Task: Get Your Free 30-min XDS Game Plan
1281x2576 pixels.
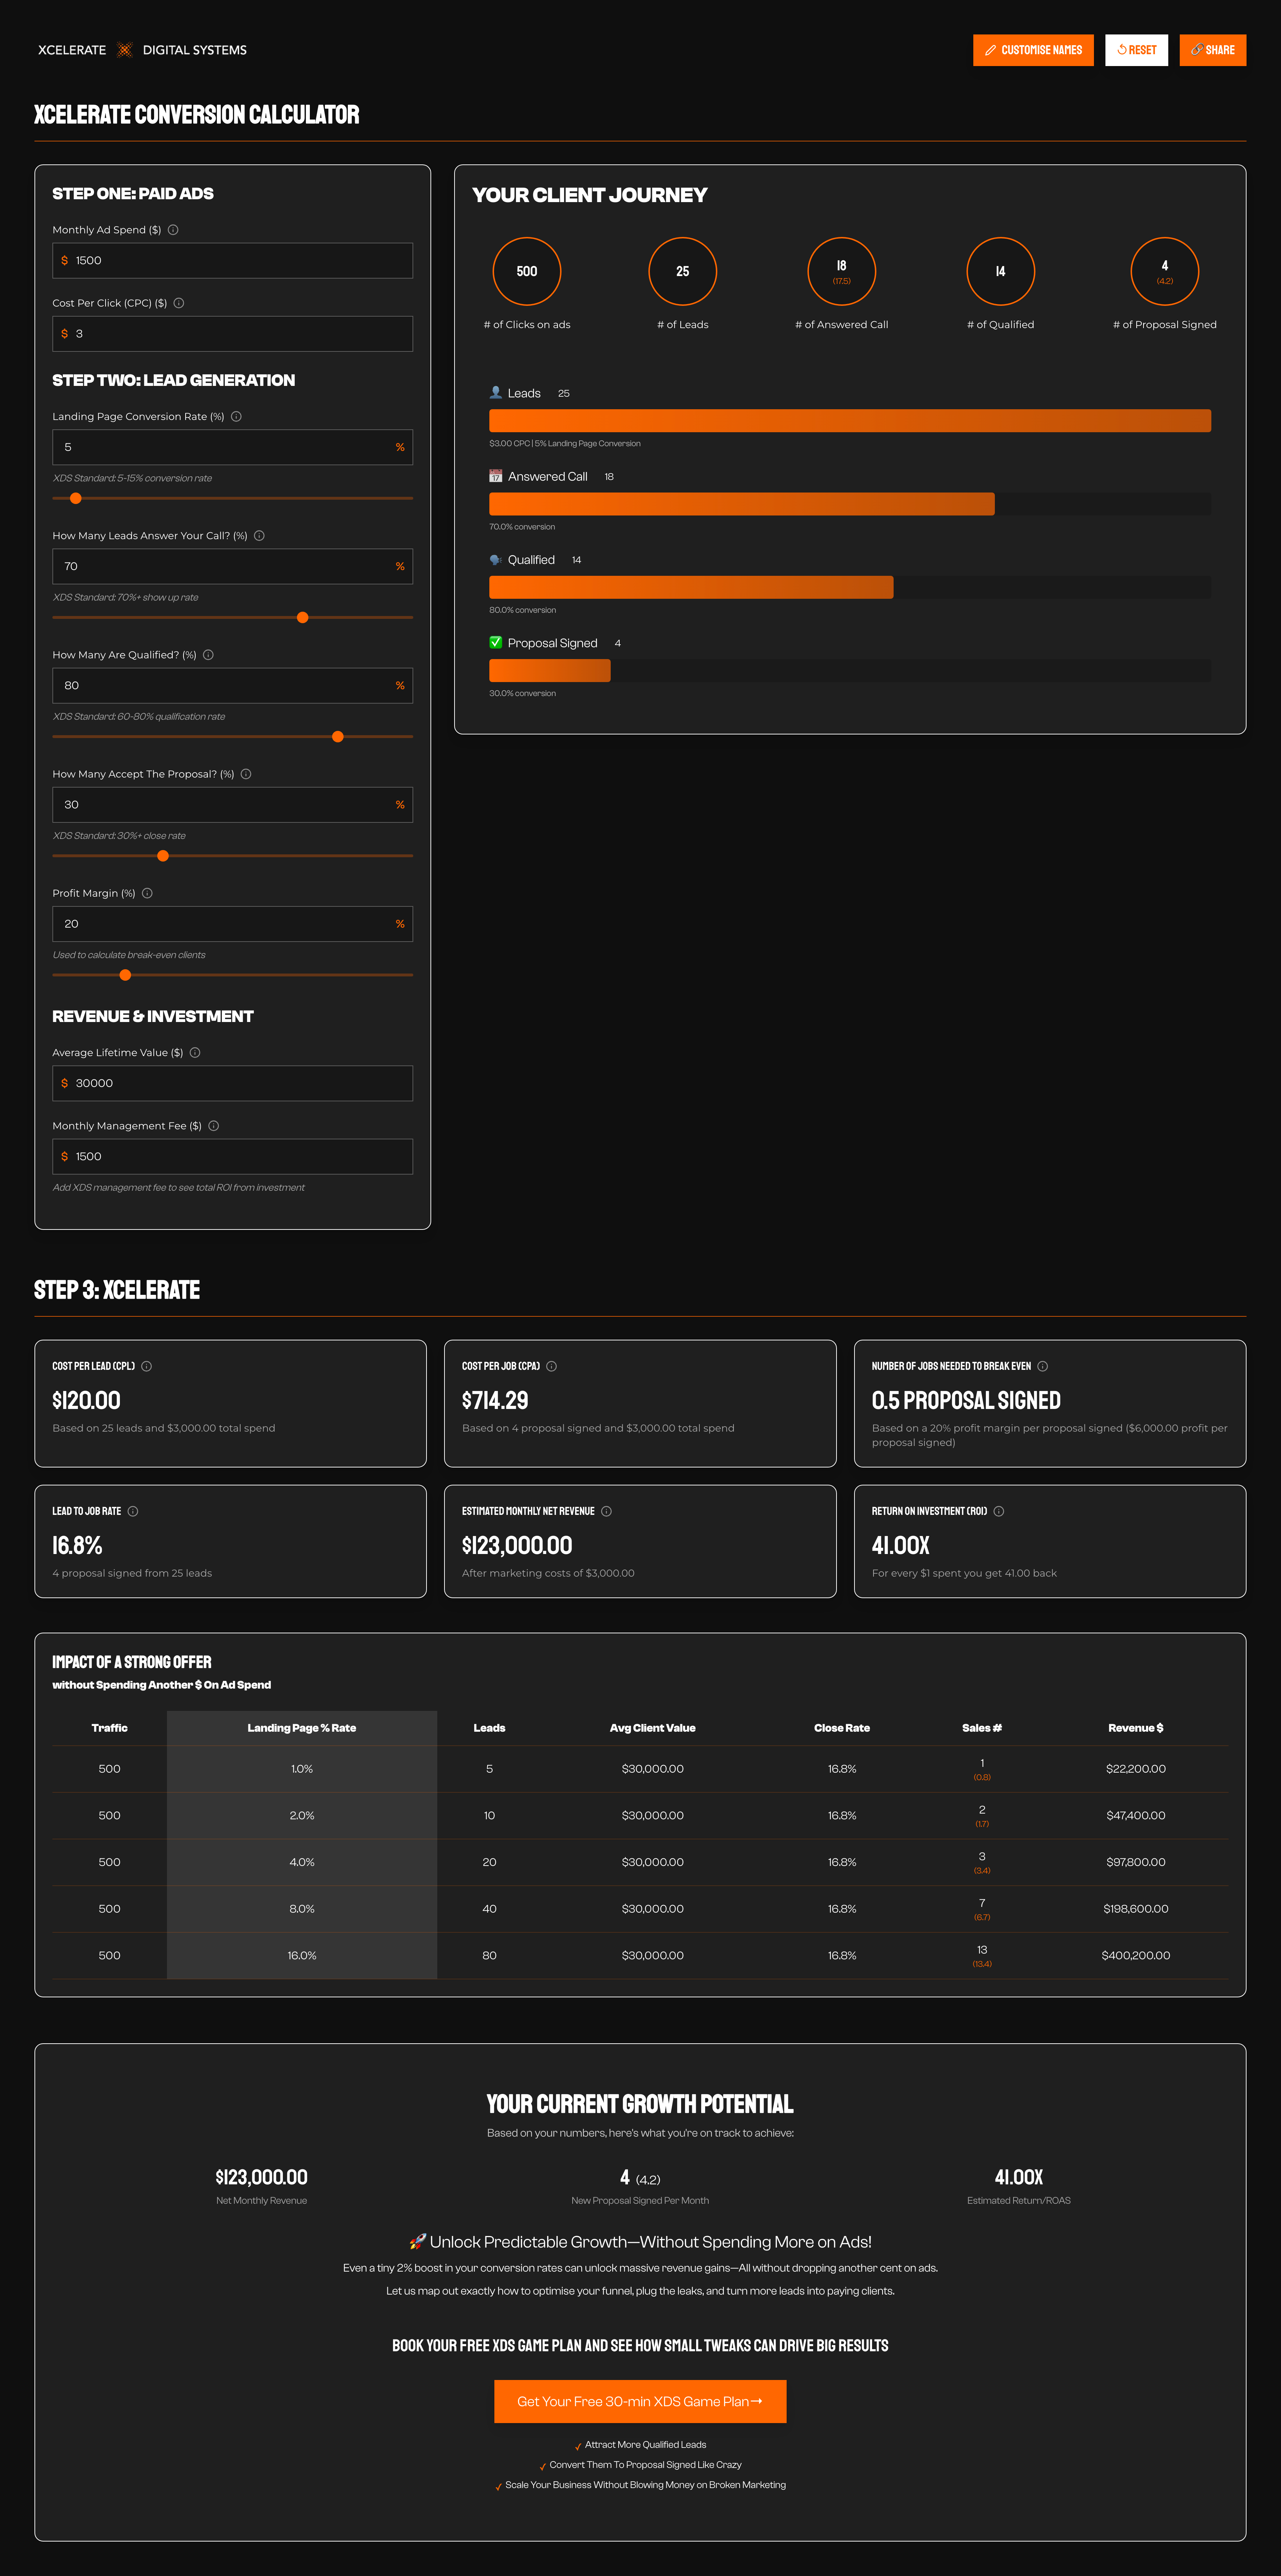Action: point(640,2401)
